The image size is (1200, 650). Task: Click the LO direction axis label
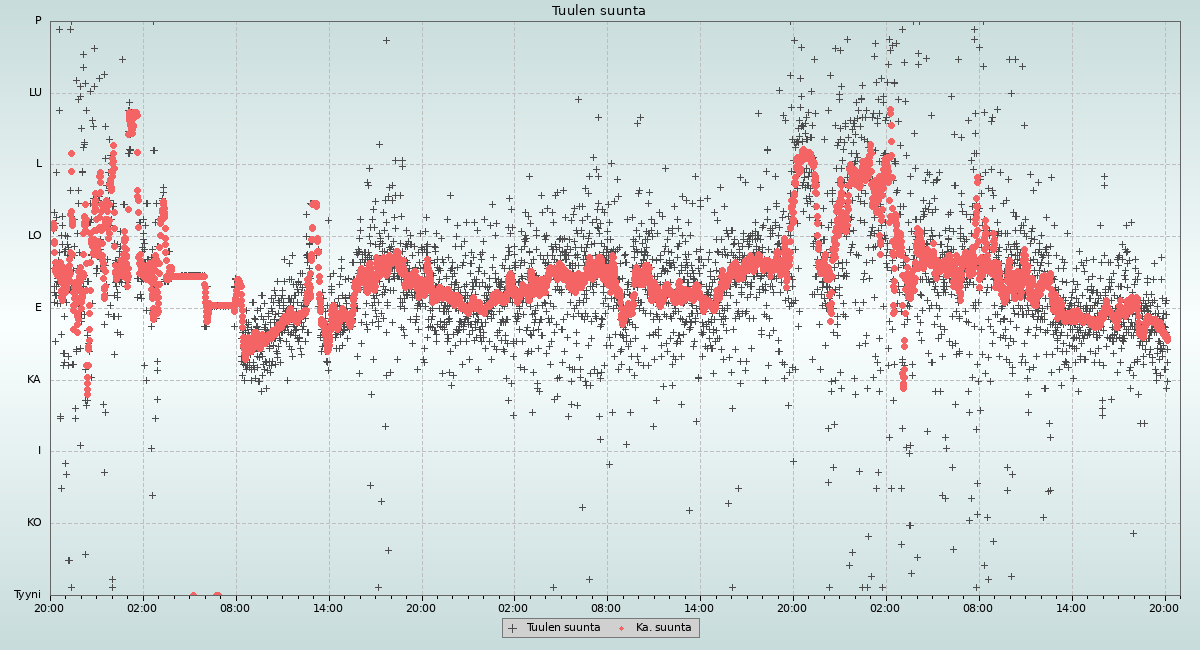click(x=35, y=236)
